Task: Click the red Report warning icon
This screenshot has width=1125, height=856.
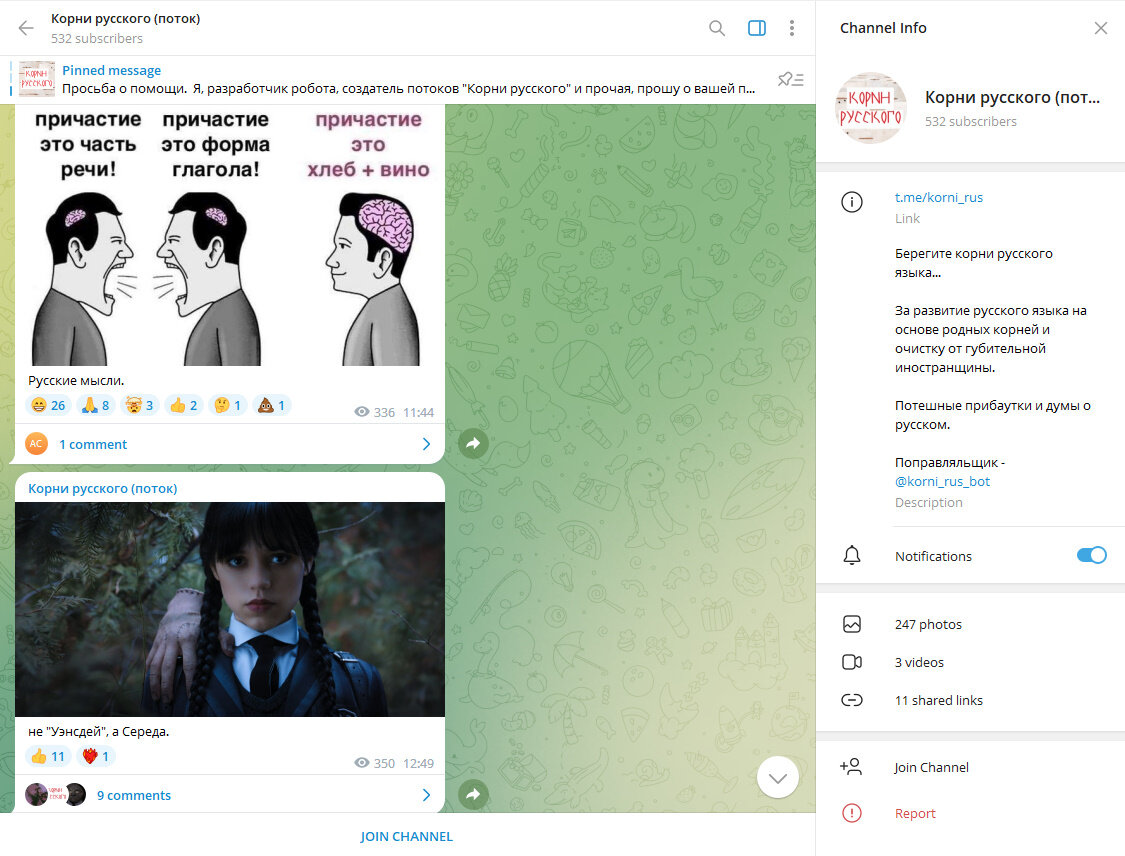Action: coord(852,813)
